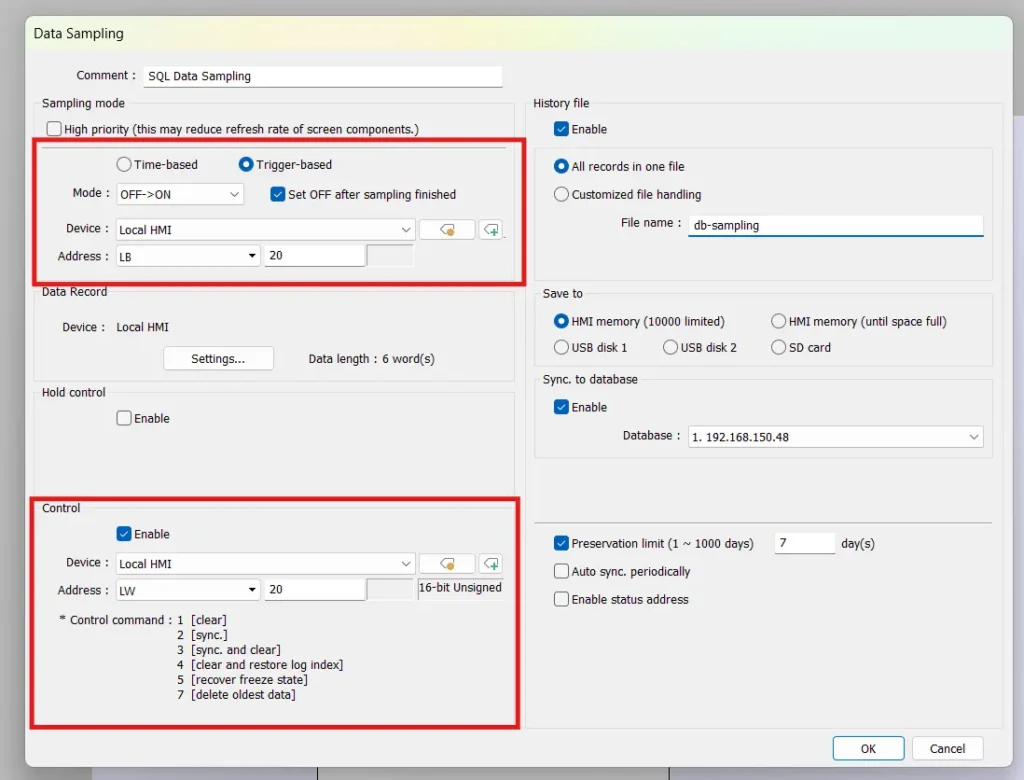
Task: Open tag library for trigger Device field
Action: (446, 229)
